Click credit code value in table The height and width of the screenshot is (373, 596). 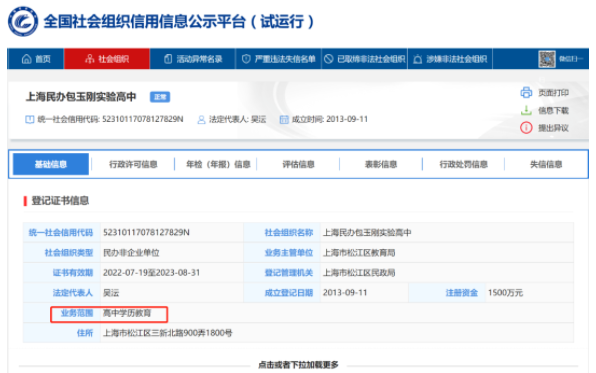[x=146, y=232]
